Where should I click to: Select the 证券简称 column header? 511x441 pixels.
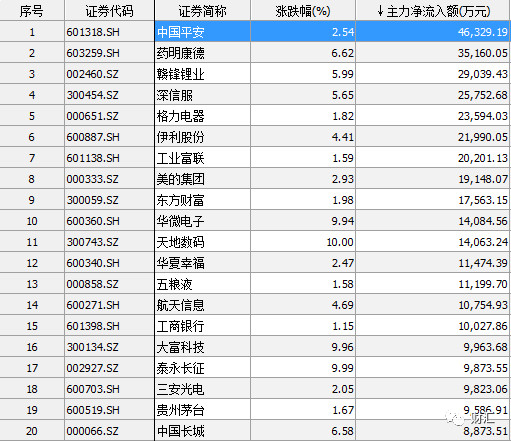202,11
